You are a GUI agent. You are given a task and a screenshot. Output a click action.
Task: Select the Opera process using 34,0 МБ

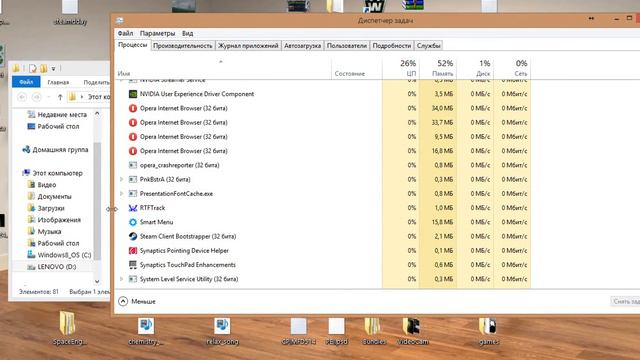(323, 108)
